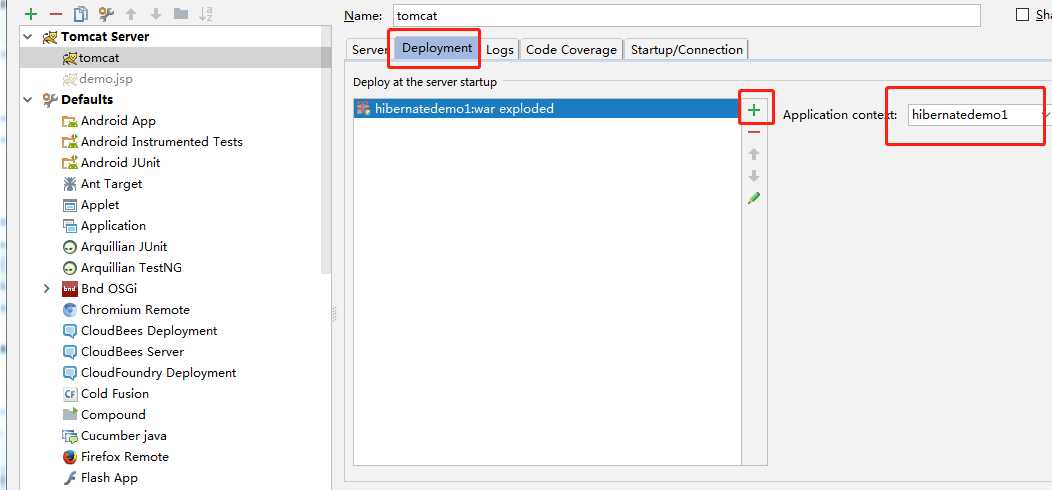1052x490 pixels.
Task: Remove deployment artifact with red minus button
Action: pos(754,132)
